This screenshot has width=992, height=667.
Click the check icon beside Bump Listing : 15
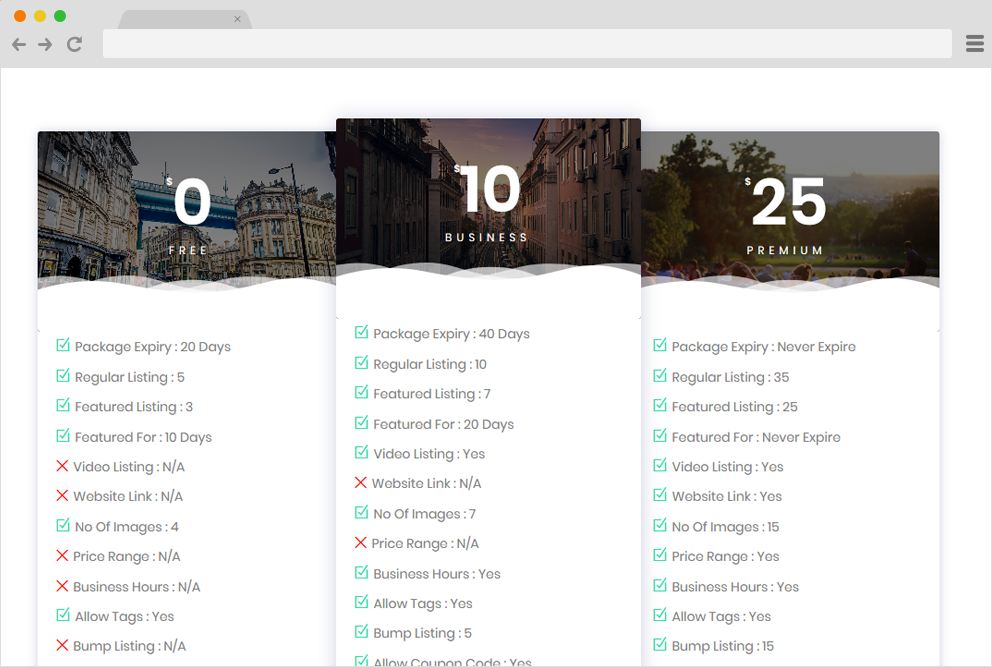(x=660, y=644)
